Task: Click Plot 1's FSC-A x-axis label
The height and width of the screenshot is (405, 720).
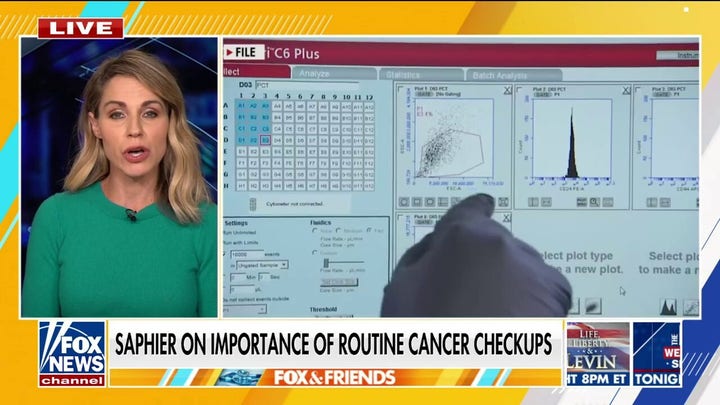Action: pyautogui.click(x=453, y=188)
